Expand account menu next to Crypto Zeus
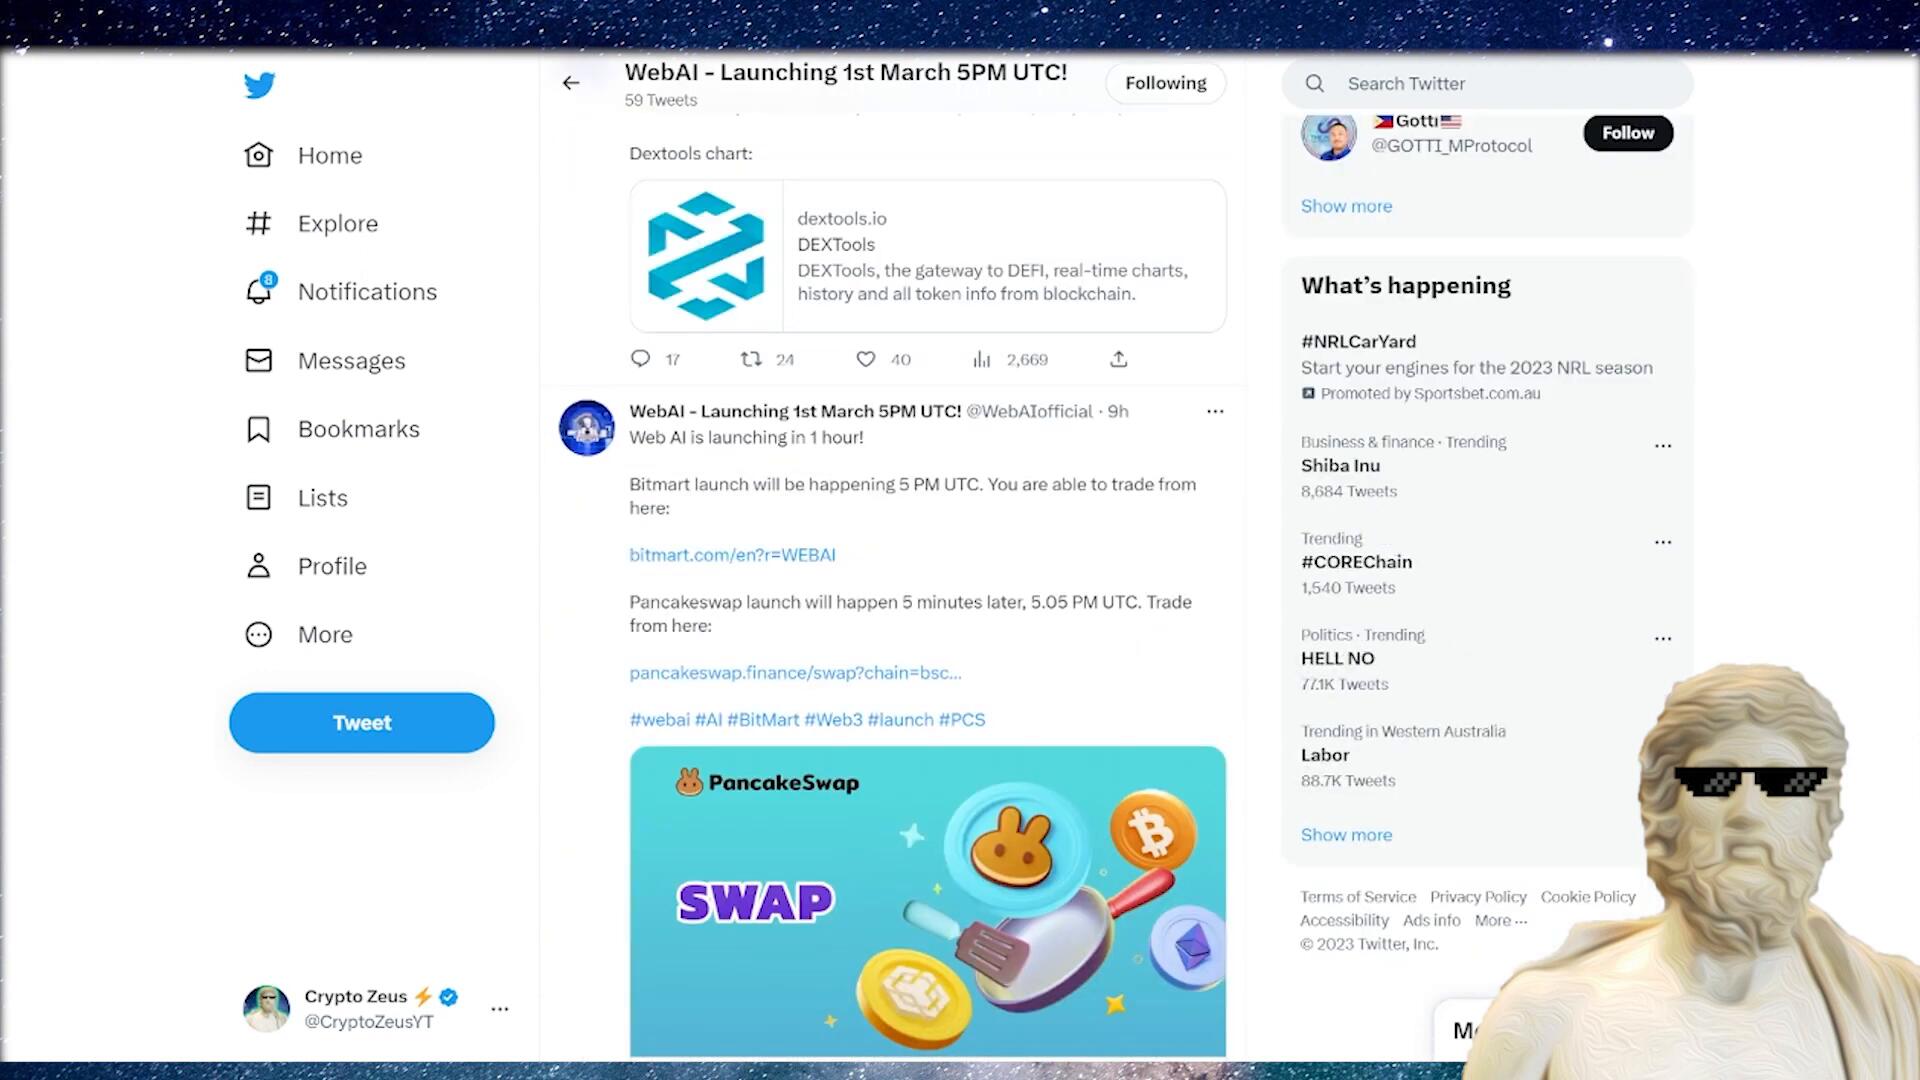Image resolution: width=1920 pixels, height=1080 pixels. coord(500,1009)
